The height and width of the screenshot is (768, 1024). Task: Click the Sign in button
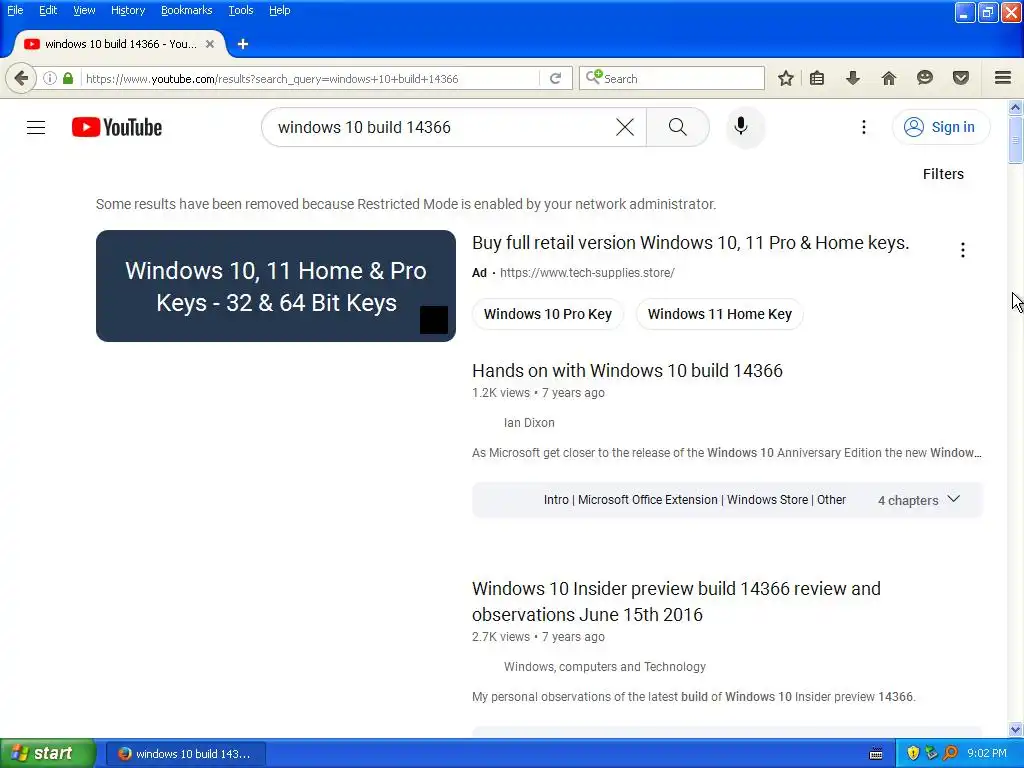940,127
